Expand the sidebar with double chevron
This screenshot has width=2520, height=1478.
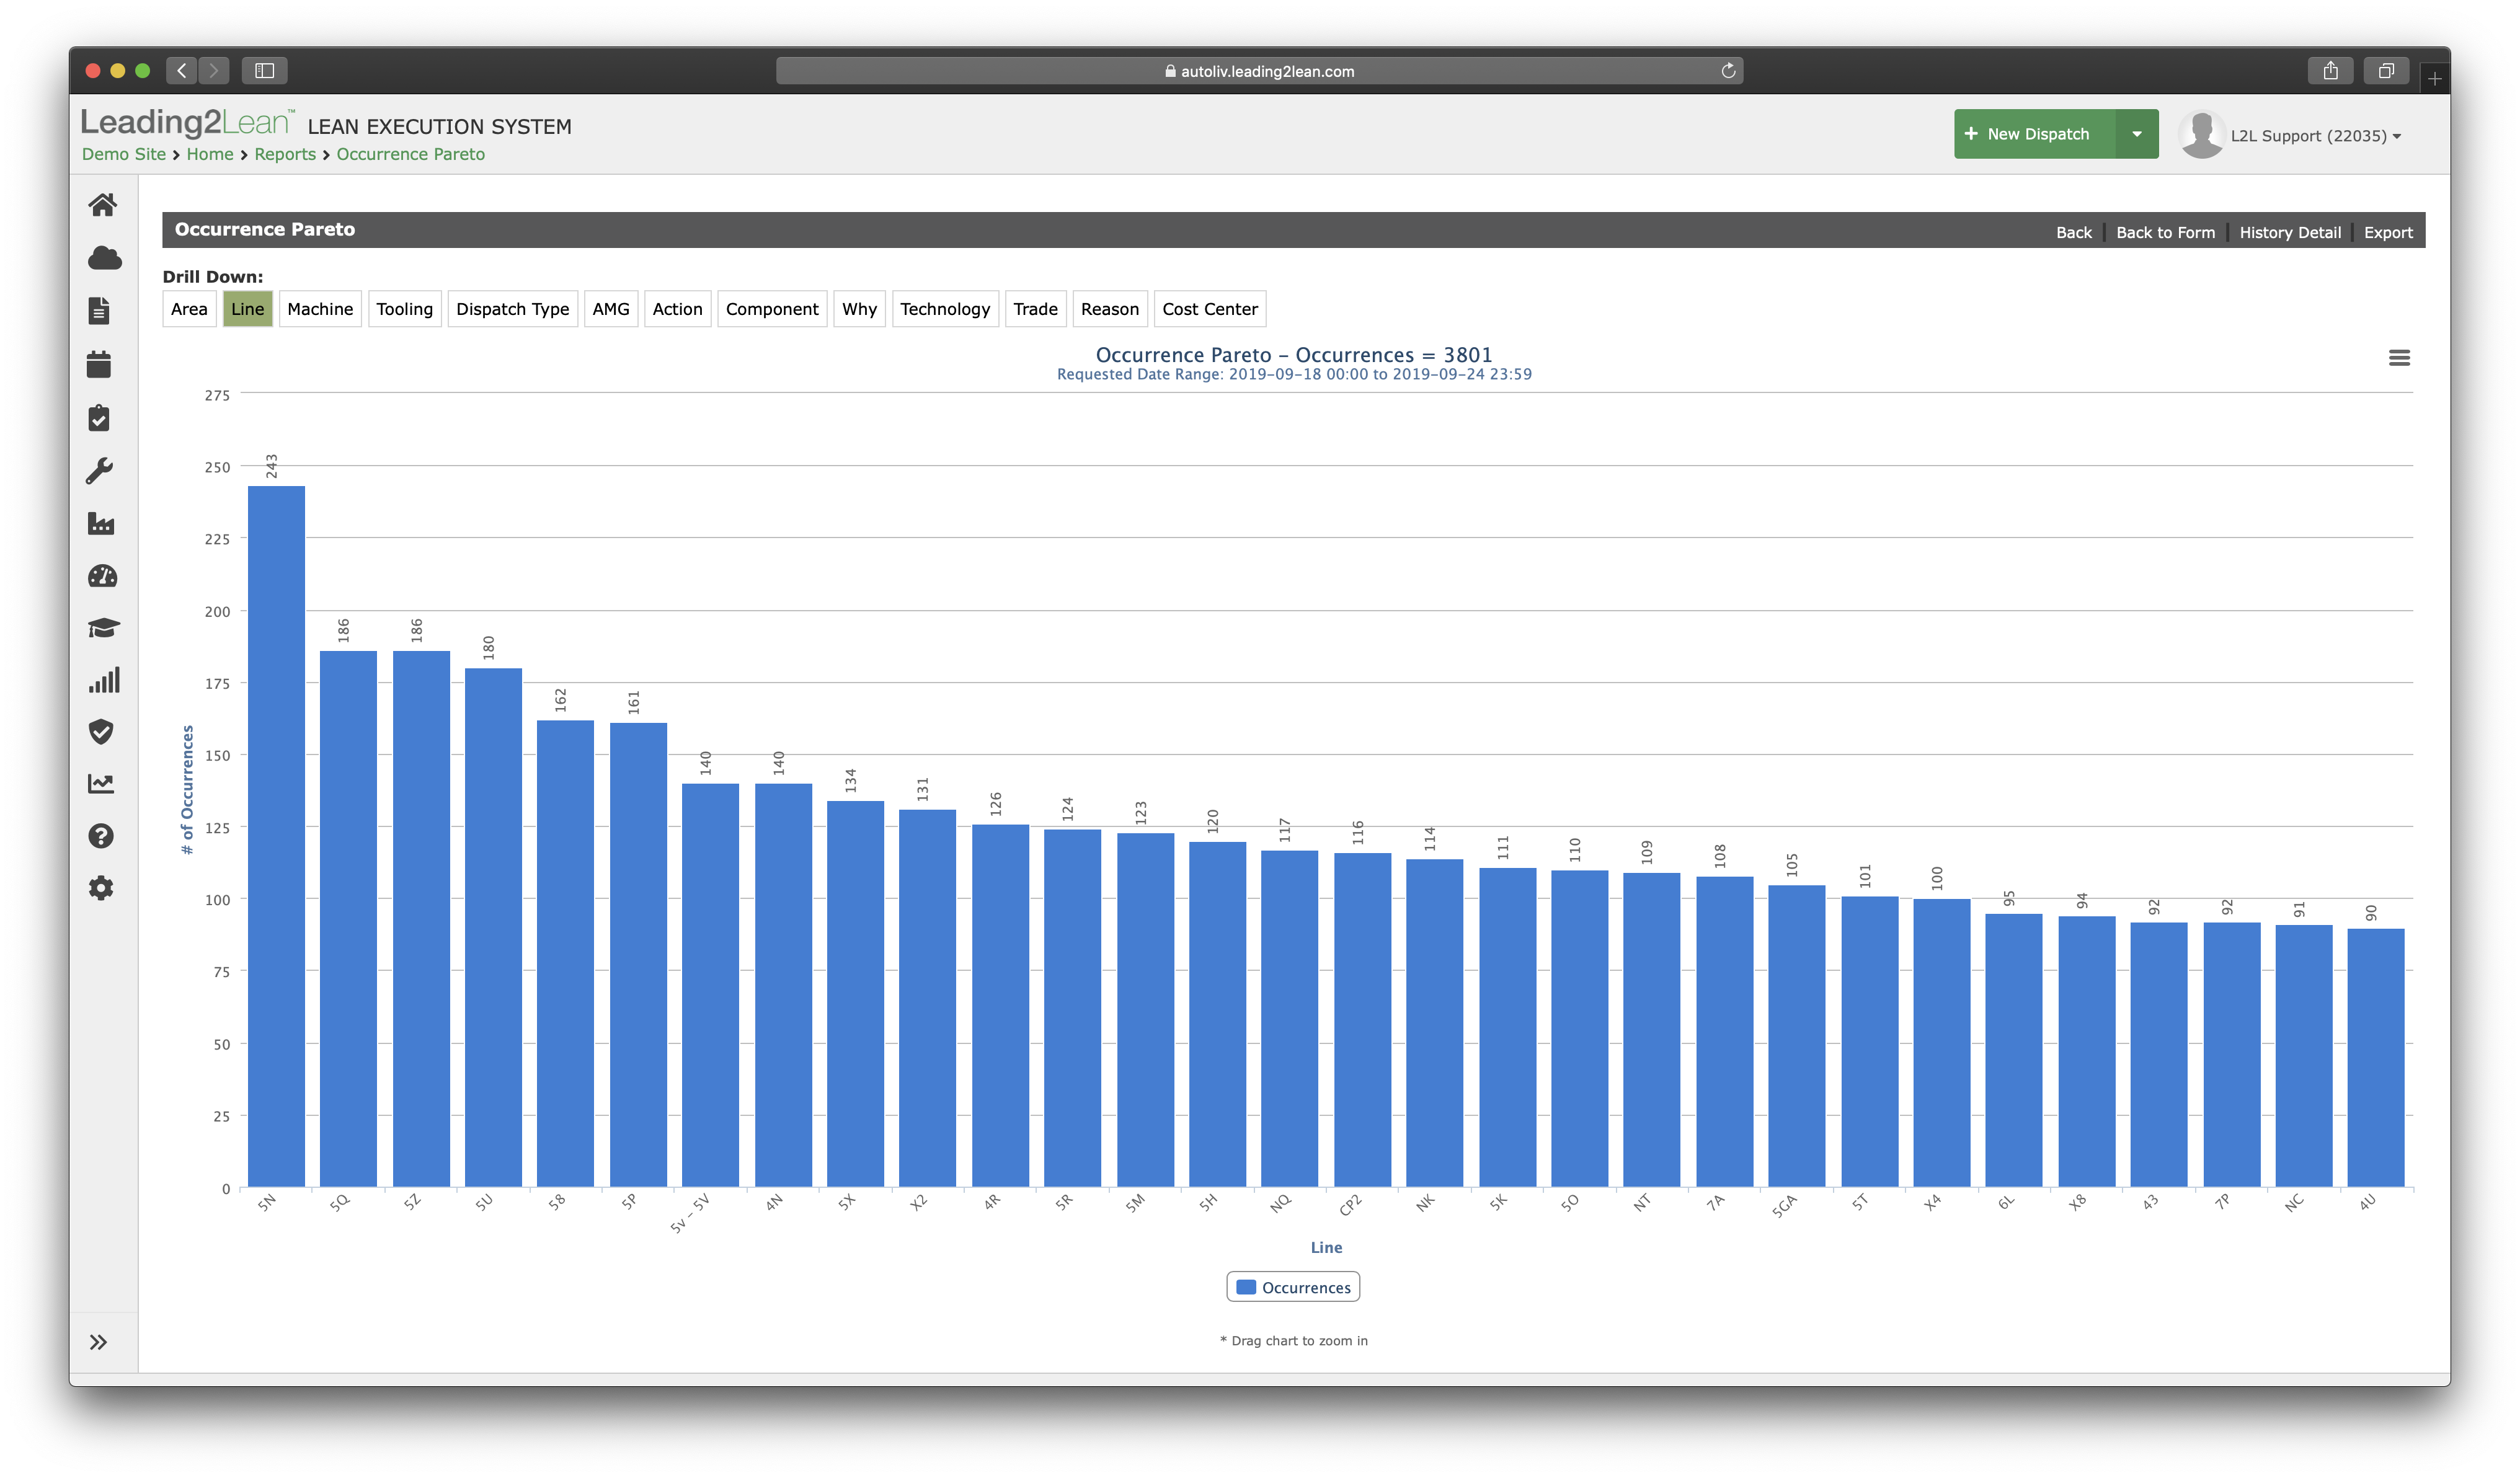click(x=98, y=1342)
